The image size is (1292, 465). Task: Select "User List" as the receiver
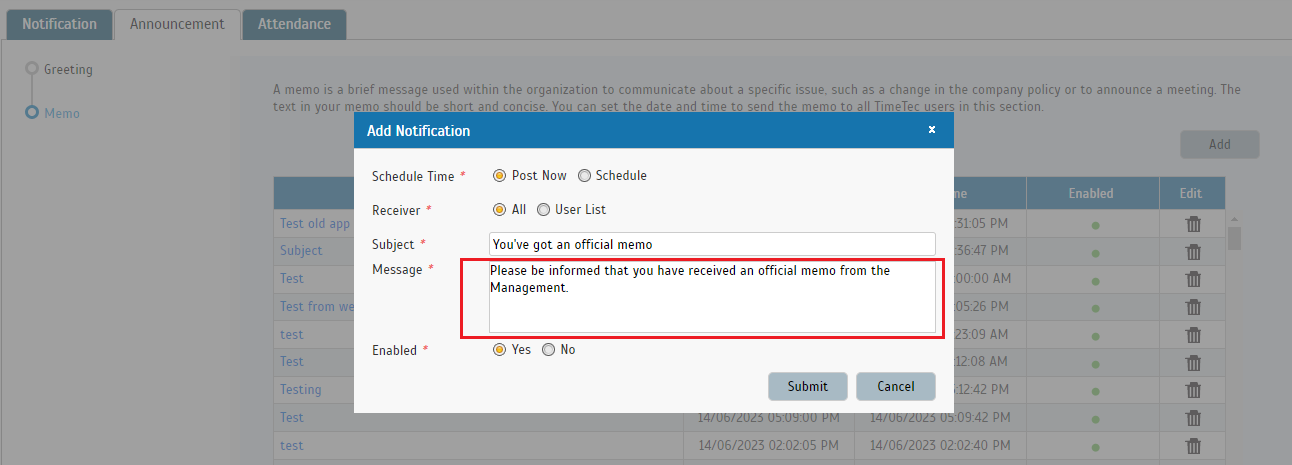point(544,210)
